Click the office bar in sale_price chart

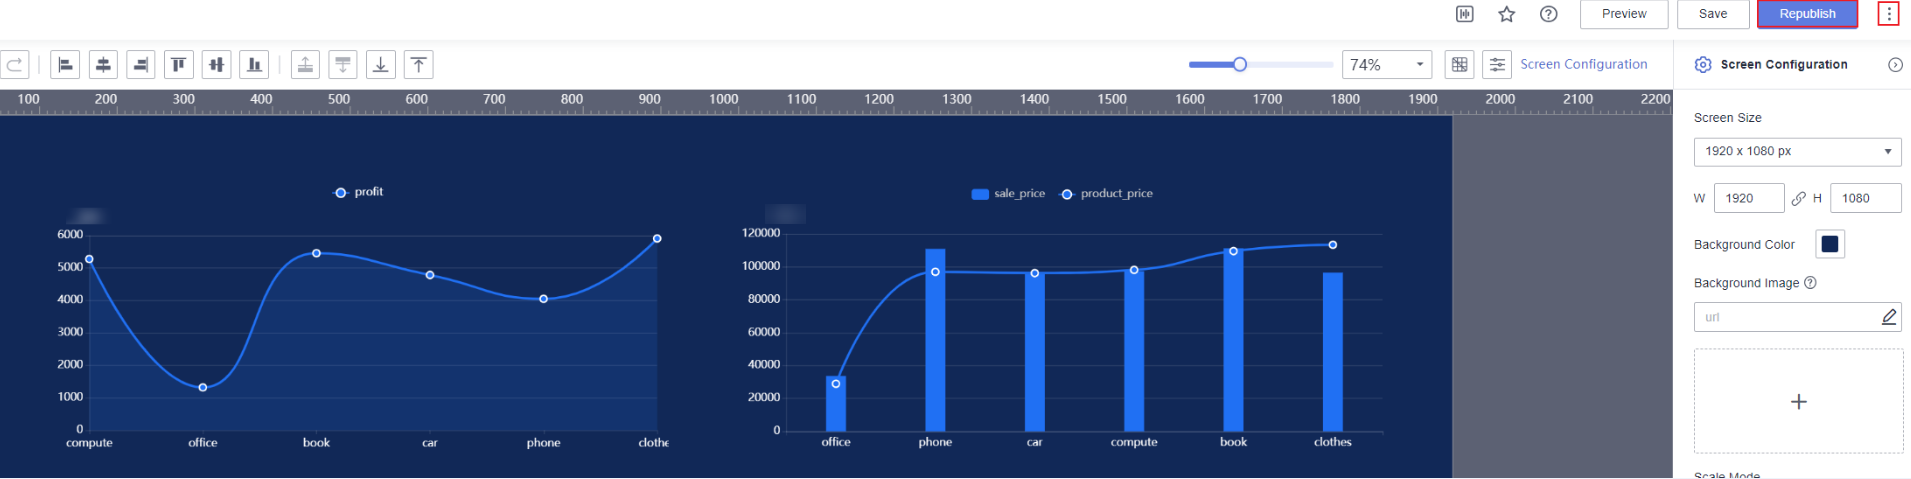(x=836, y=404)
